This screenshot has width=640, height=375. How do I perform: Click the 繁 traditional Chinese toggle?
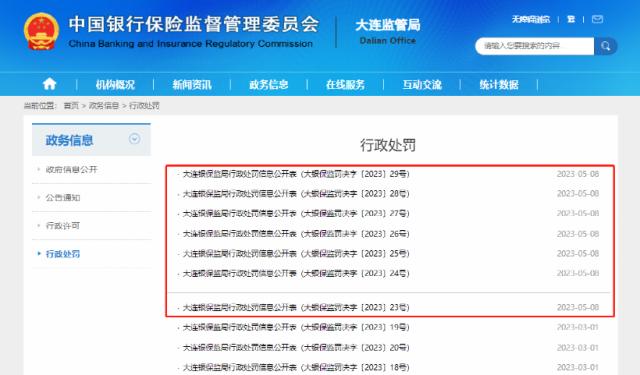(x=571, y=19)
